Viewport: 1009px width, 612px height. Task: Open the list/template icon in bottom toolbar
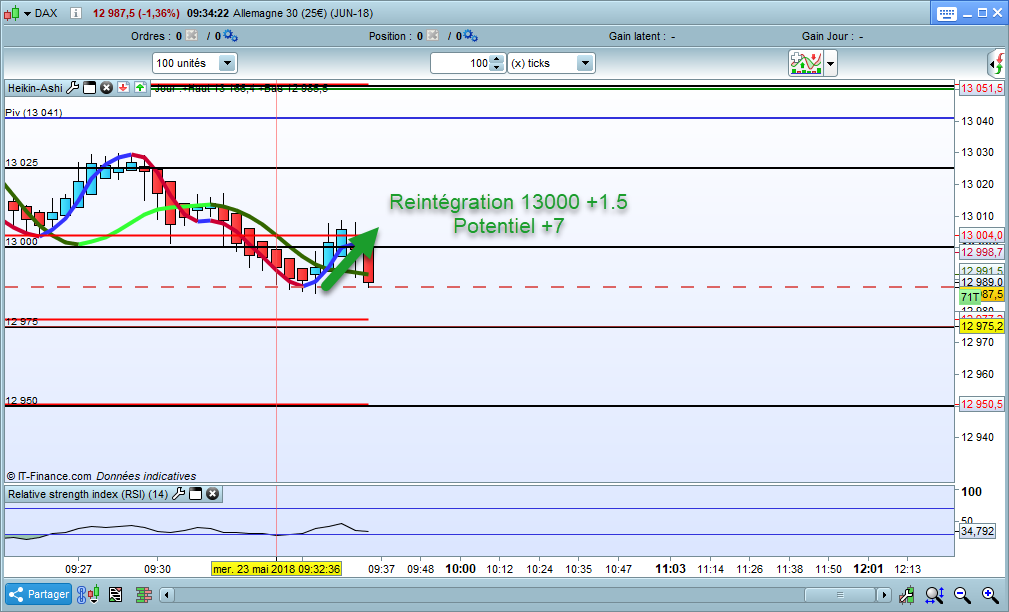[x=116, y=595]
